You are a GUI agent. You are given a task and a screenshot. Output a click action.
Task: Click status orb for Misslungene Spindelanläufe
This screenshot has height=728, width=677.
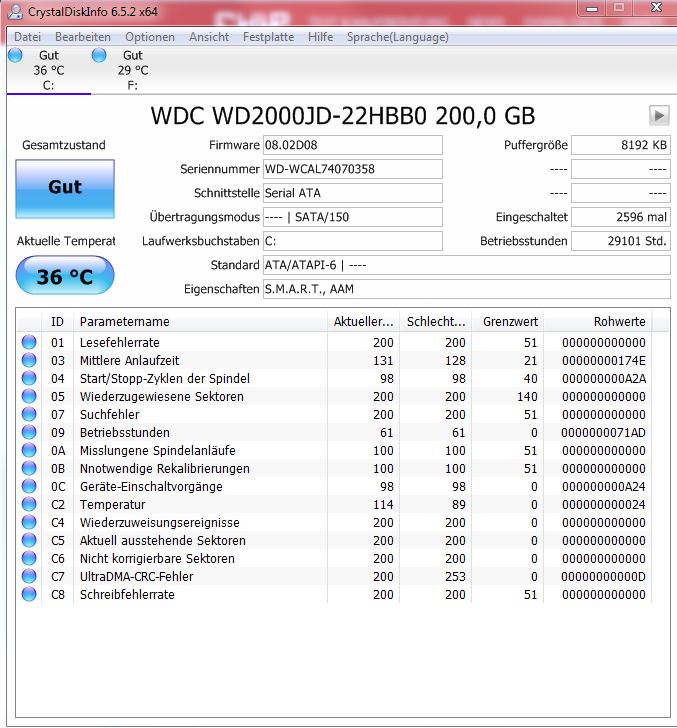(x=29, y=450)
